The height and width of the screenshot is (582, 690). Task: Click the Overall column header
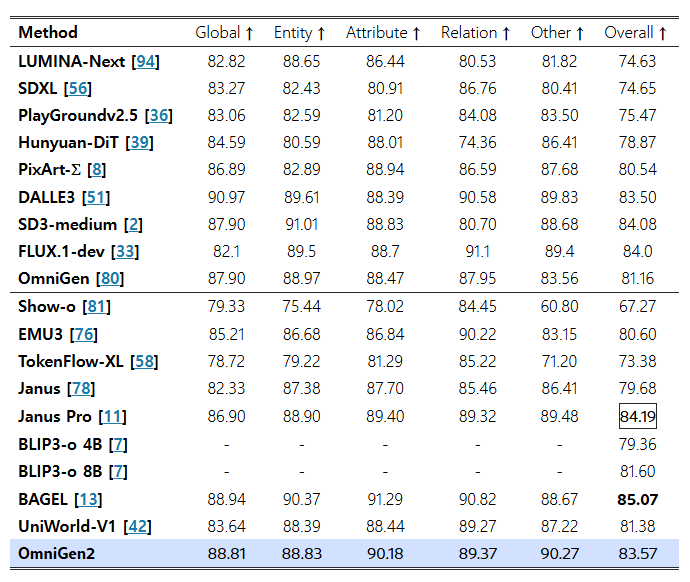pos(636,33)
